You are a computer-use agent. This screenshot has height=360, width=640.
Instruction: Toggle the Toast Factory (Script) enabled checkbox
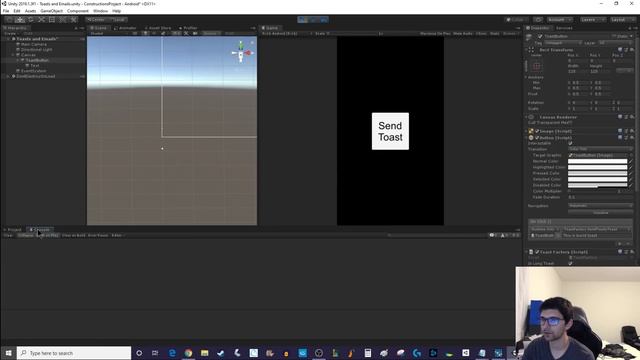tap(537, 252)
